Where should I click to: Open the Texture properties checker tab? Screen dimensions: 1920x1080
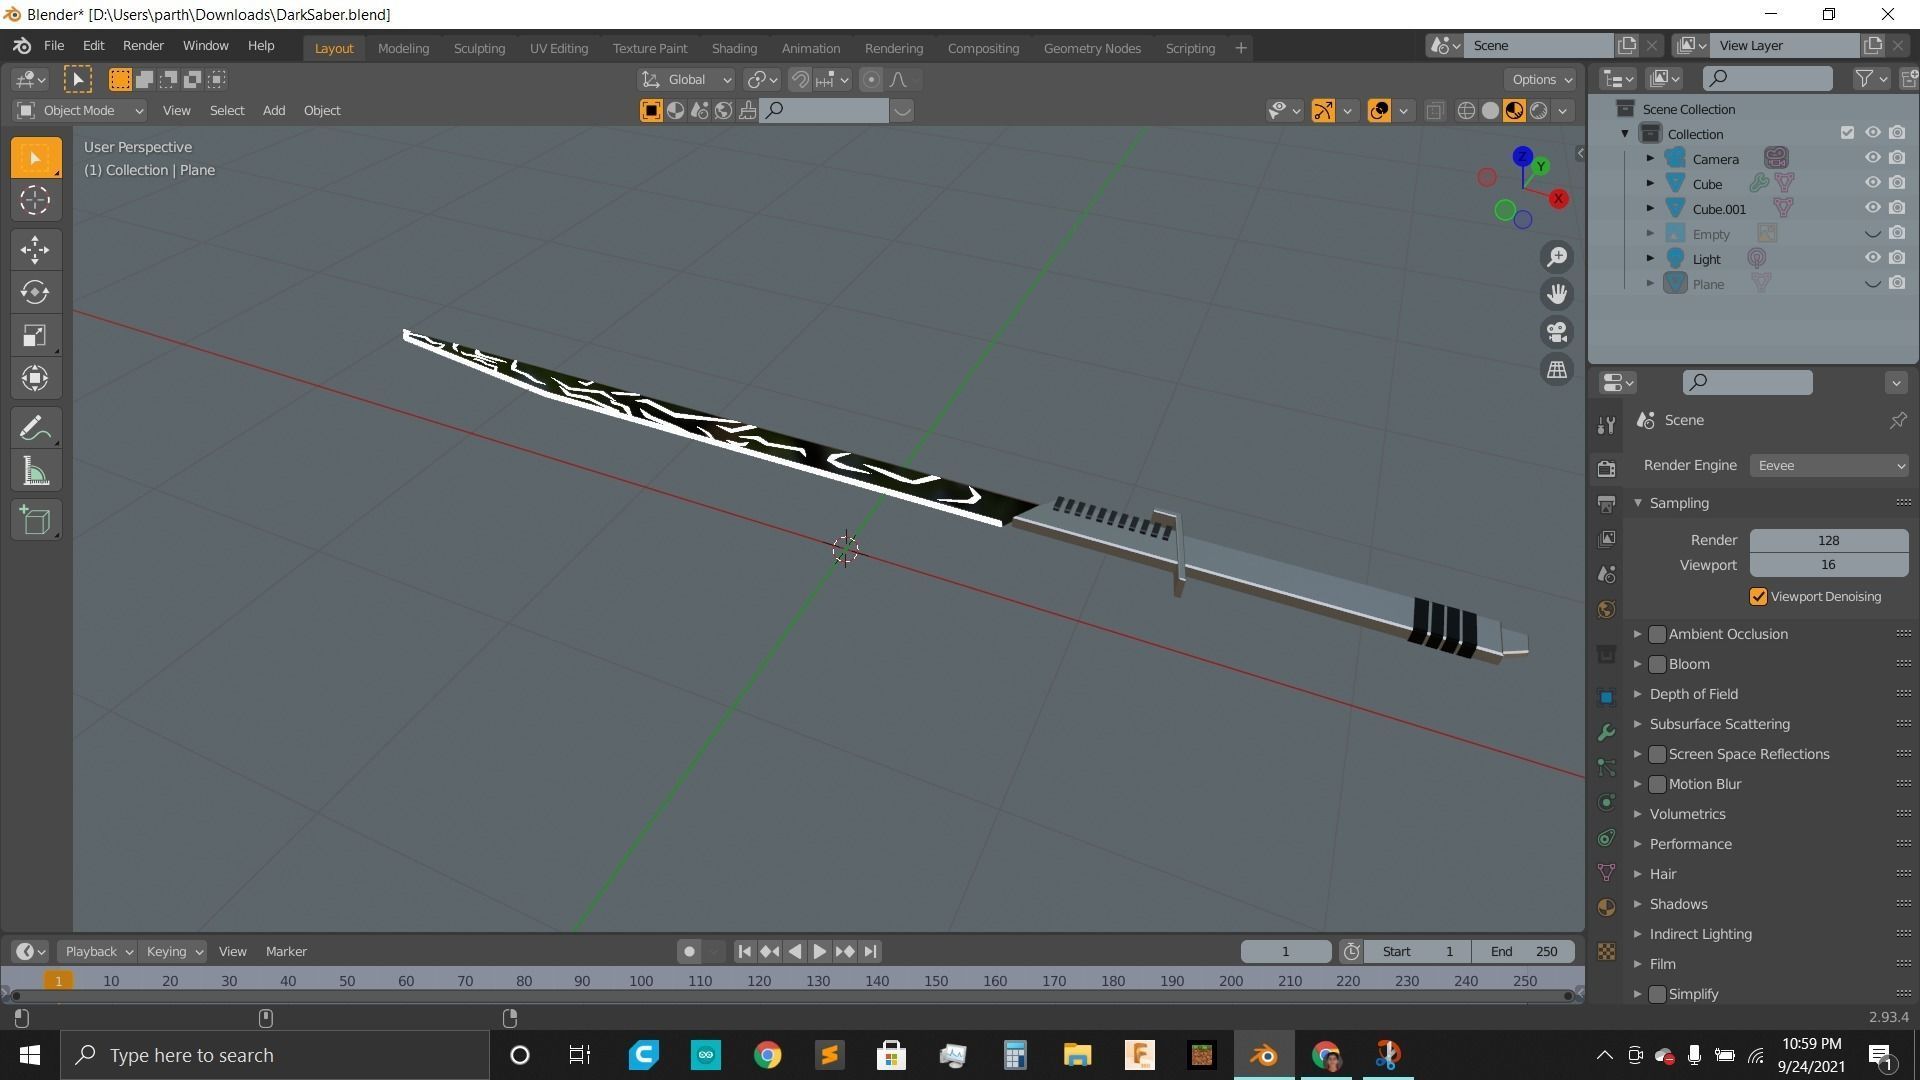(x=1606, y=952)
